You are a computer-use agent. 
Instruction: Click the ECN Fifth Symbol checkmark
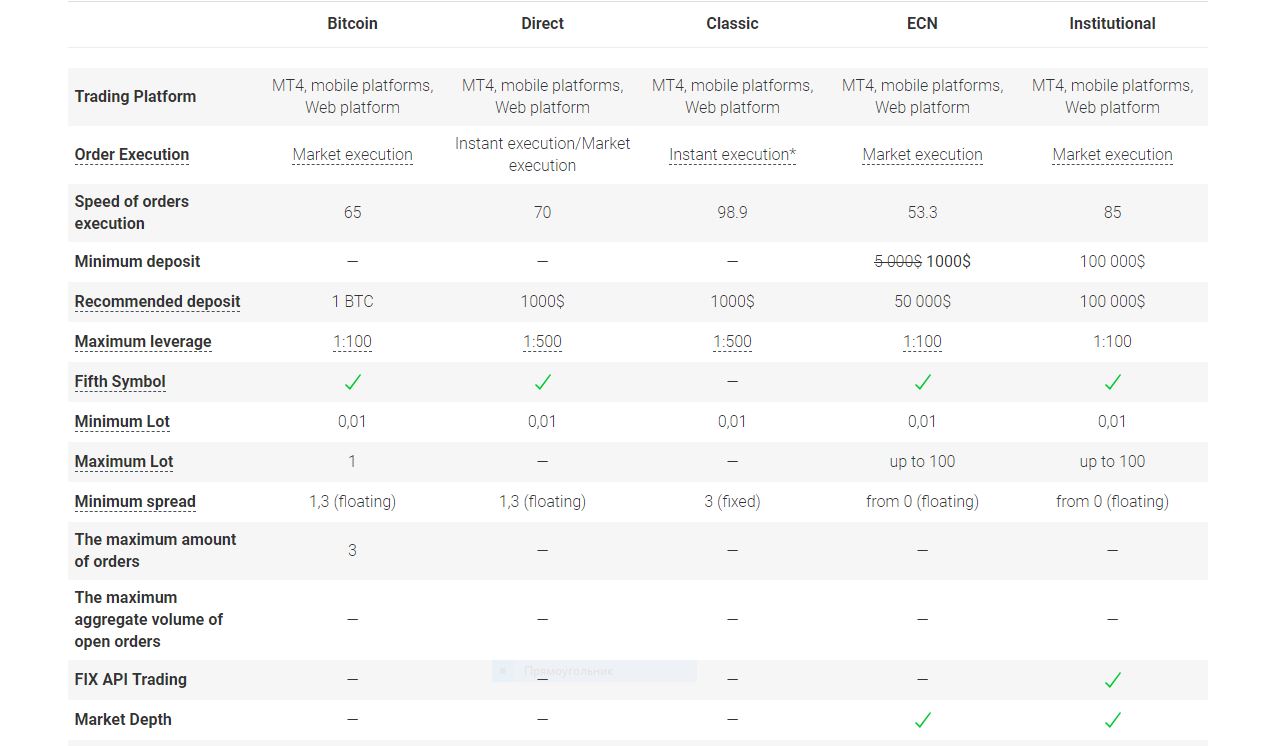tap(922, 382)
